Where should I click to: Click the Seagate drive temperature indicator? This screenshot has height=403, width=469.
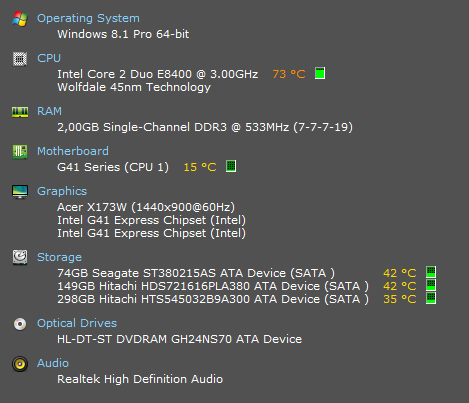point(431,272)
